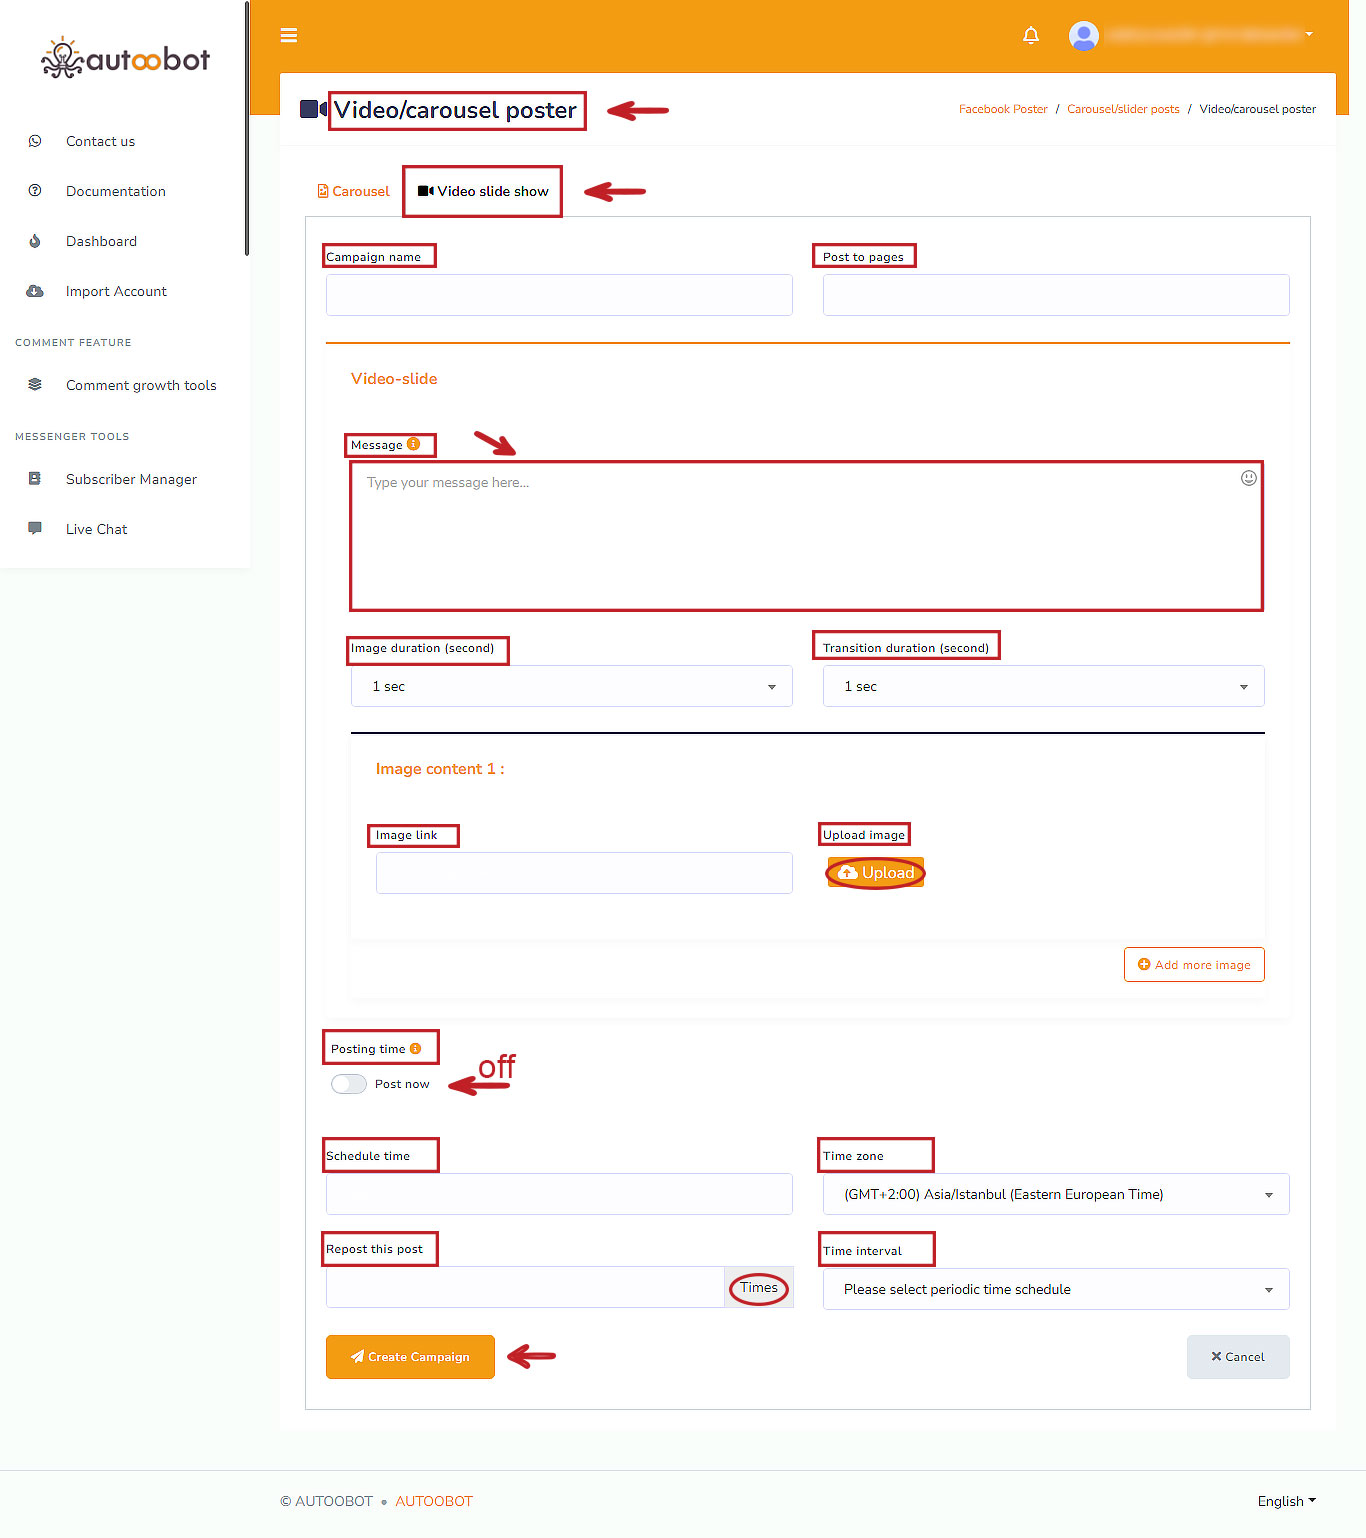This screenshot has height=1538, width=1366.
Task: Select the Video slide show tab
Action: (x=483, y=191)
